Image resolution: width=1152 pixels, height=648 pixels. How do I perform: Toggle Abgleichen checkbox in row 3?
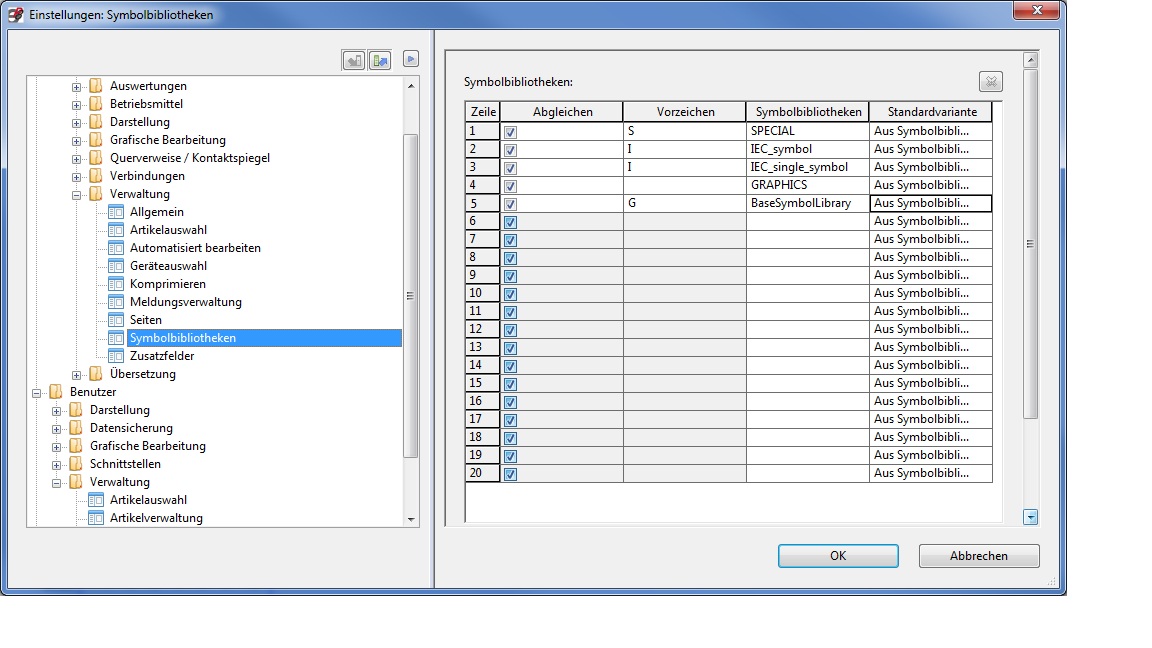click(x=510, y=168)
